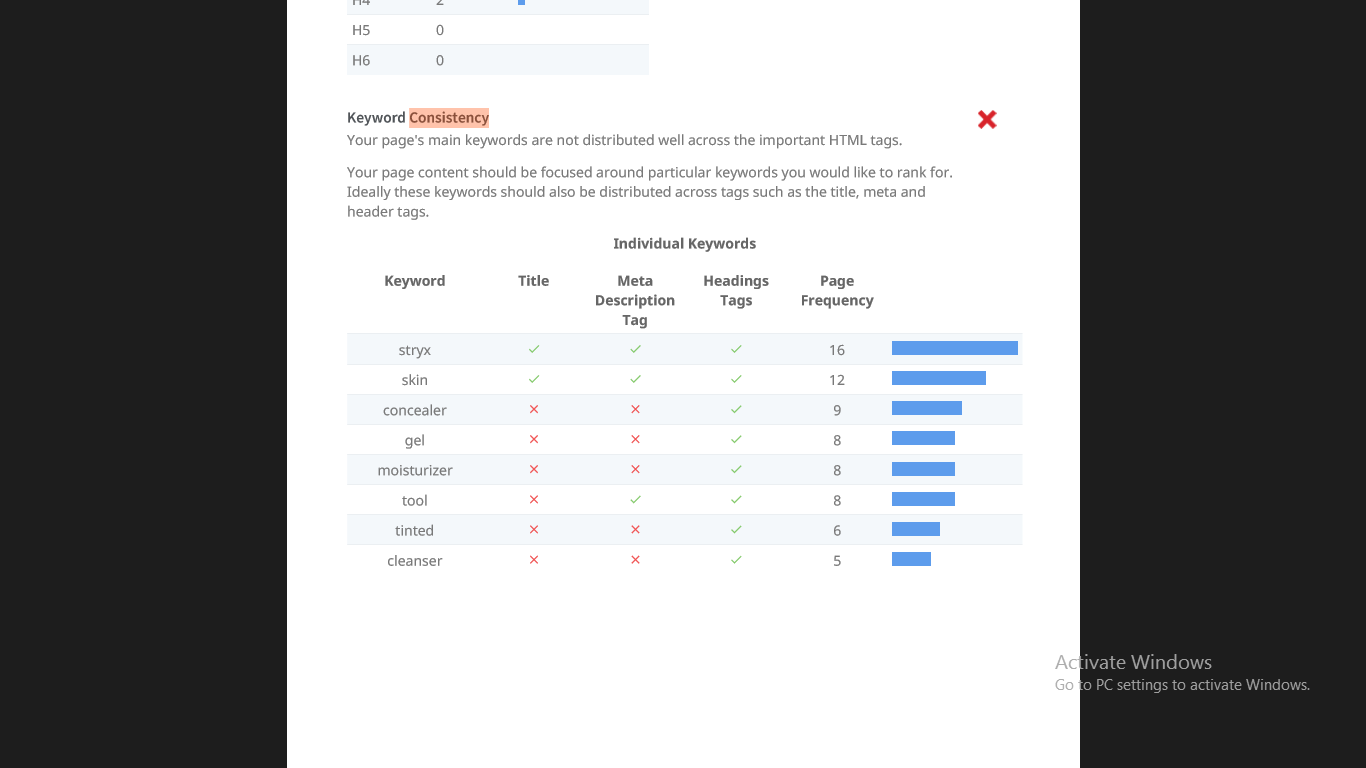1366x768 pixels.
Task: Click the cleanser page frequency bar
Action: 911,559
